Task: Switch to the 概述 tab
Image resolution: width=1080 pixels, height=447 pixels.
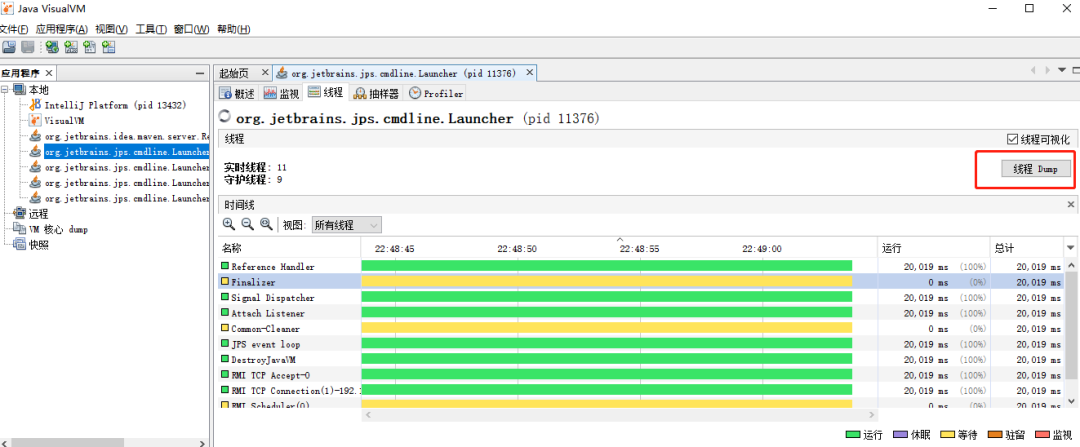Action: point(237,93)
